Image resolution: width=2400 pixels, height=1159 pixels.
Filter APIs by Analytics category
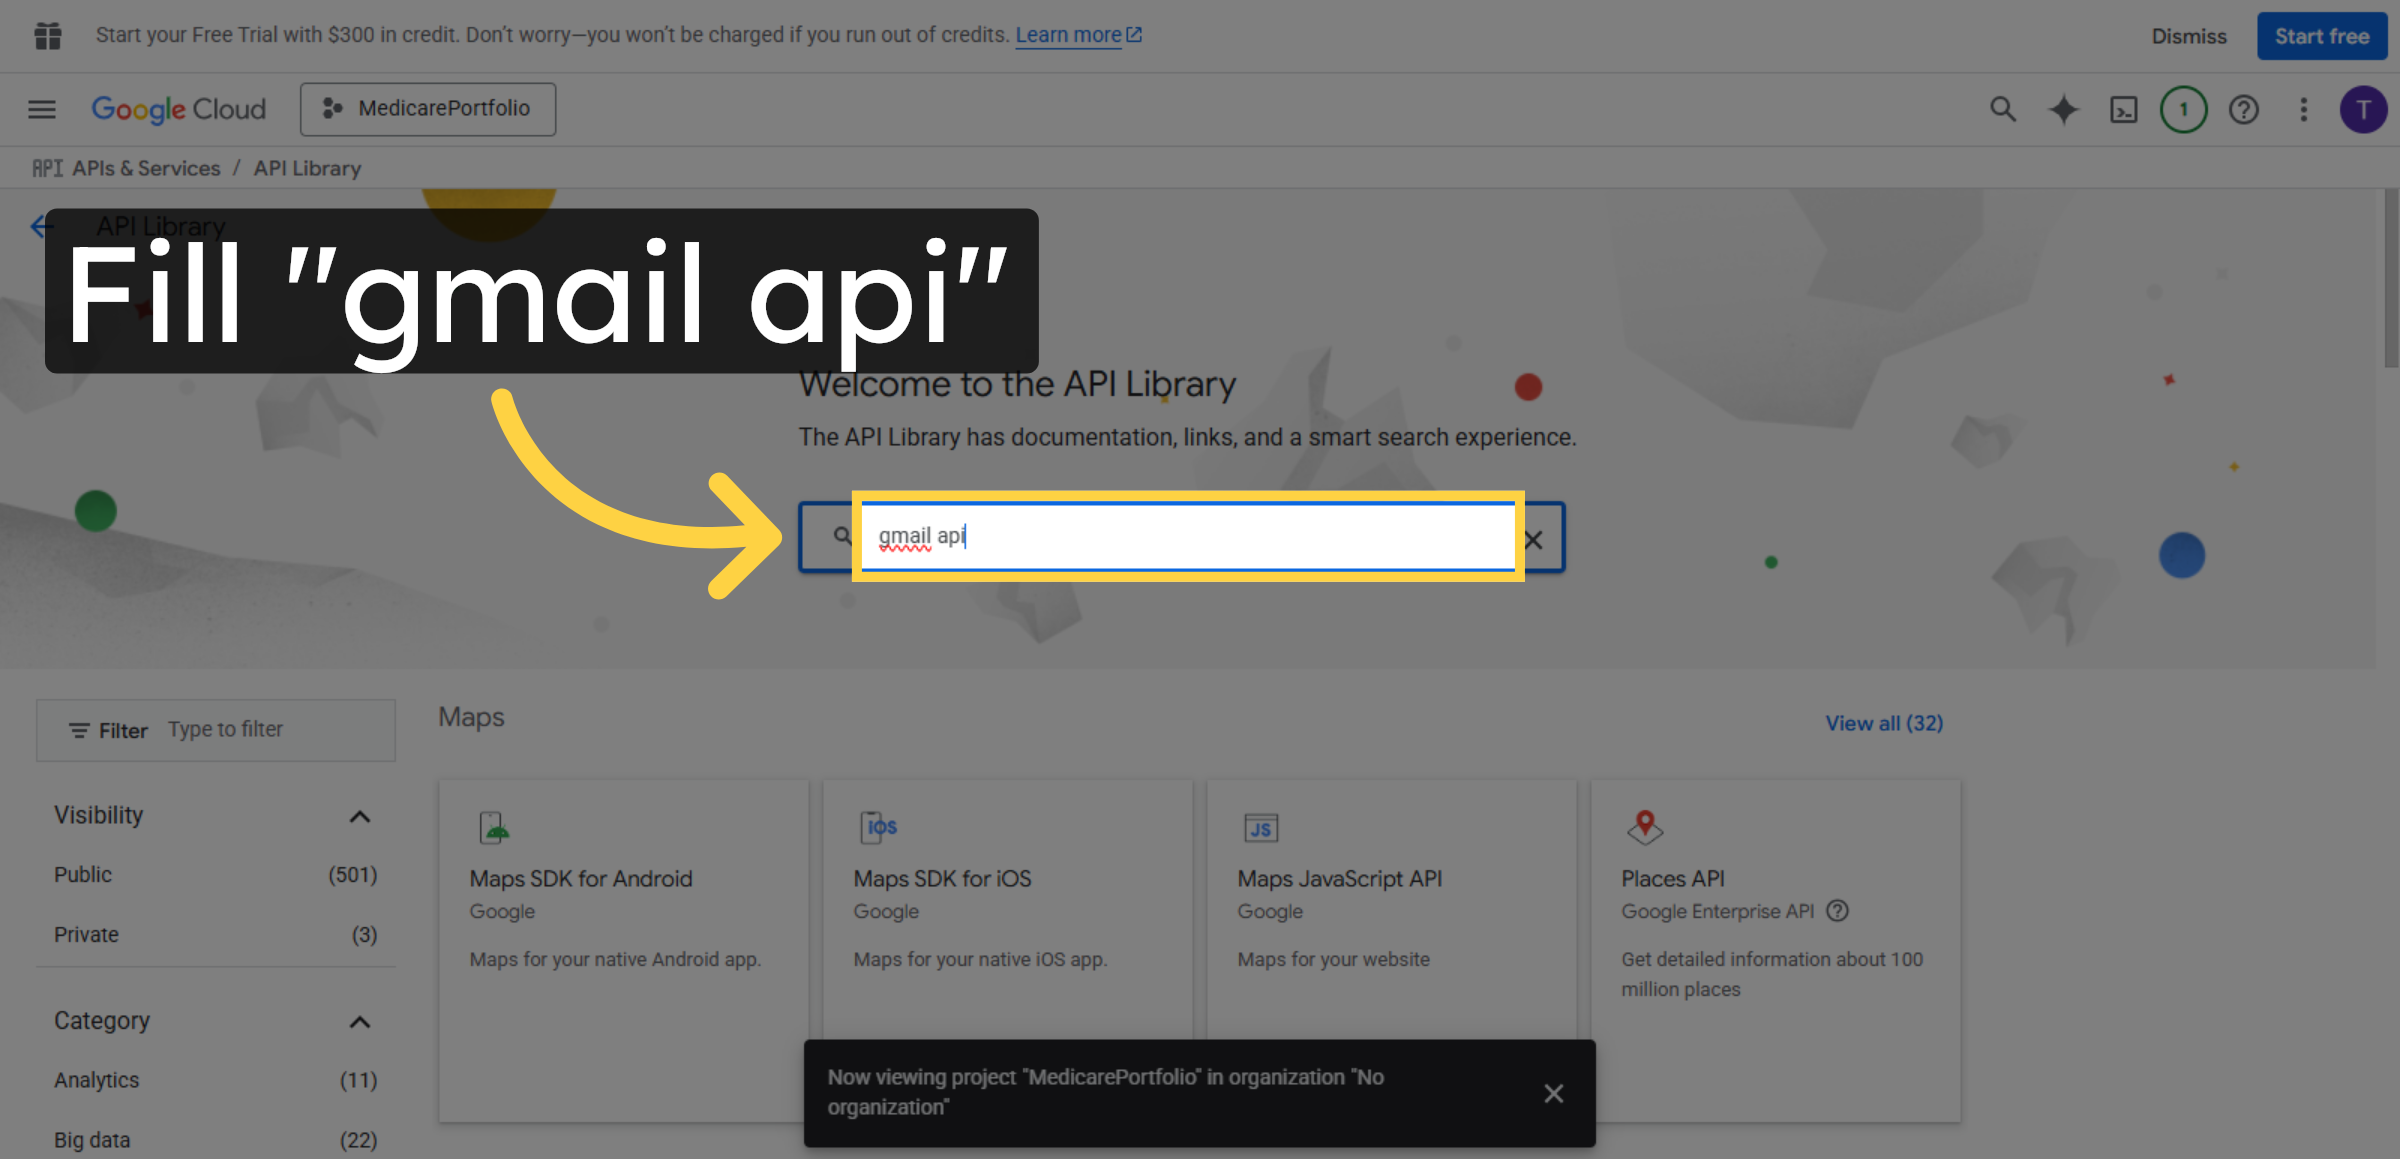(x=95, y=1079)
